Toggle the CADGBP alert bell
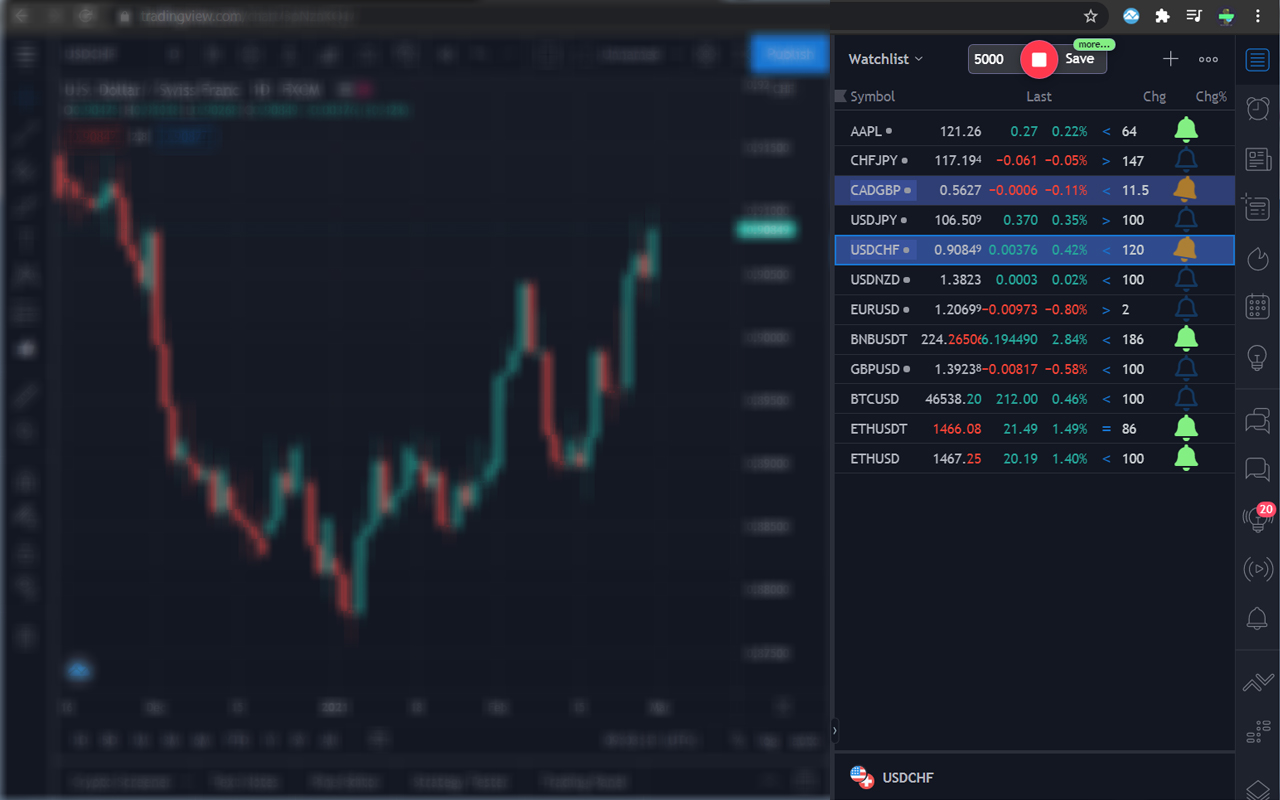1280x800 pixels. [1186, 189]
